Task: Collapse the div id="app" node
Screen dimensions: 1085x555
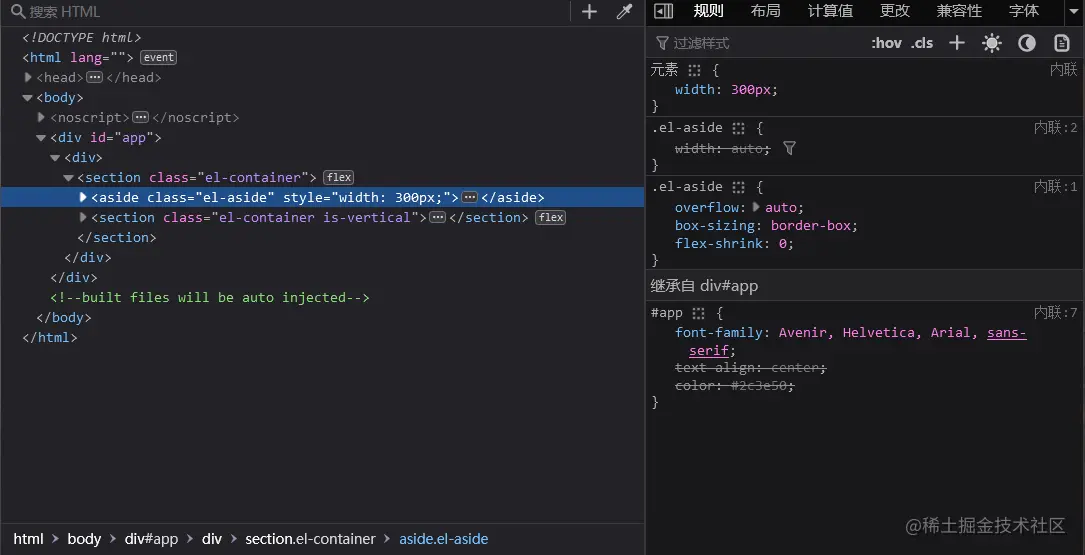Action: click(42, 138)
